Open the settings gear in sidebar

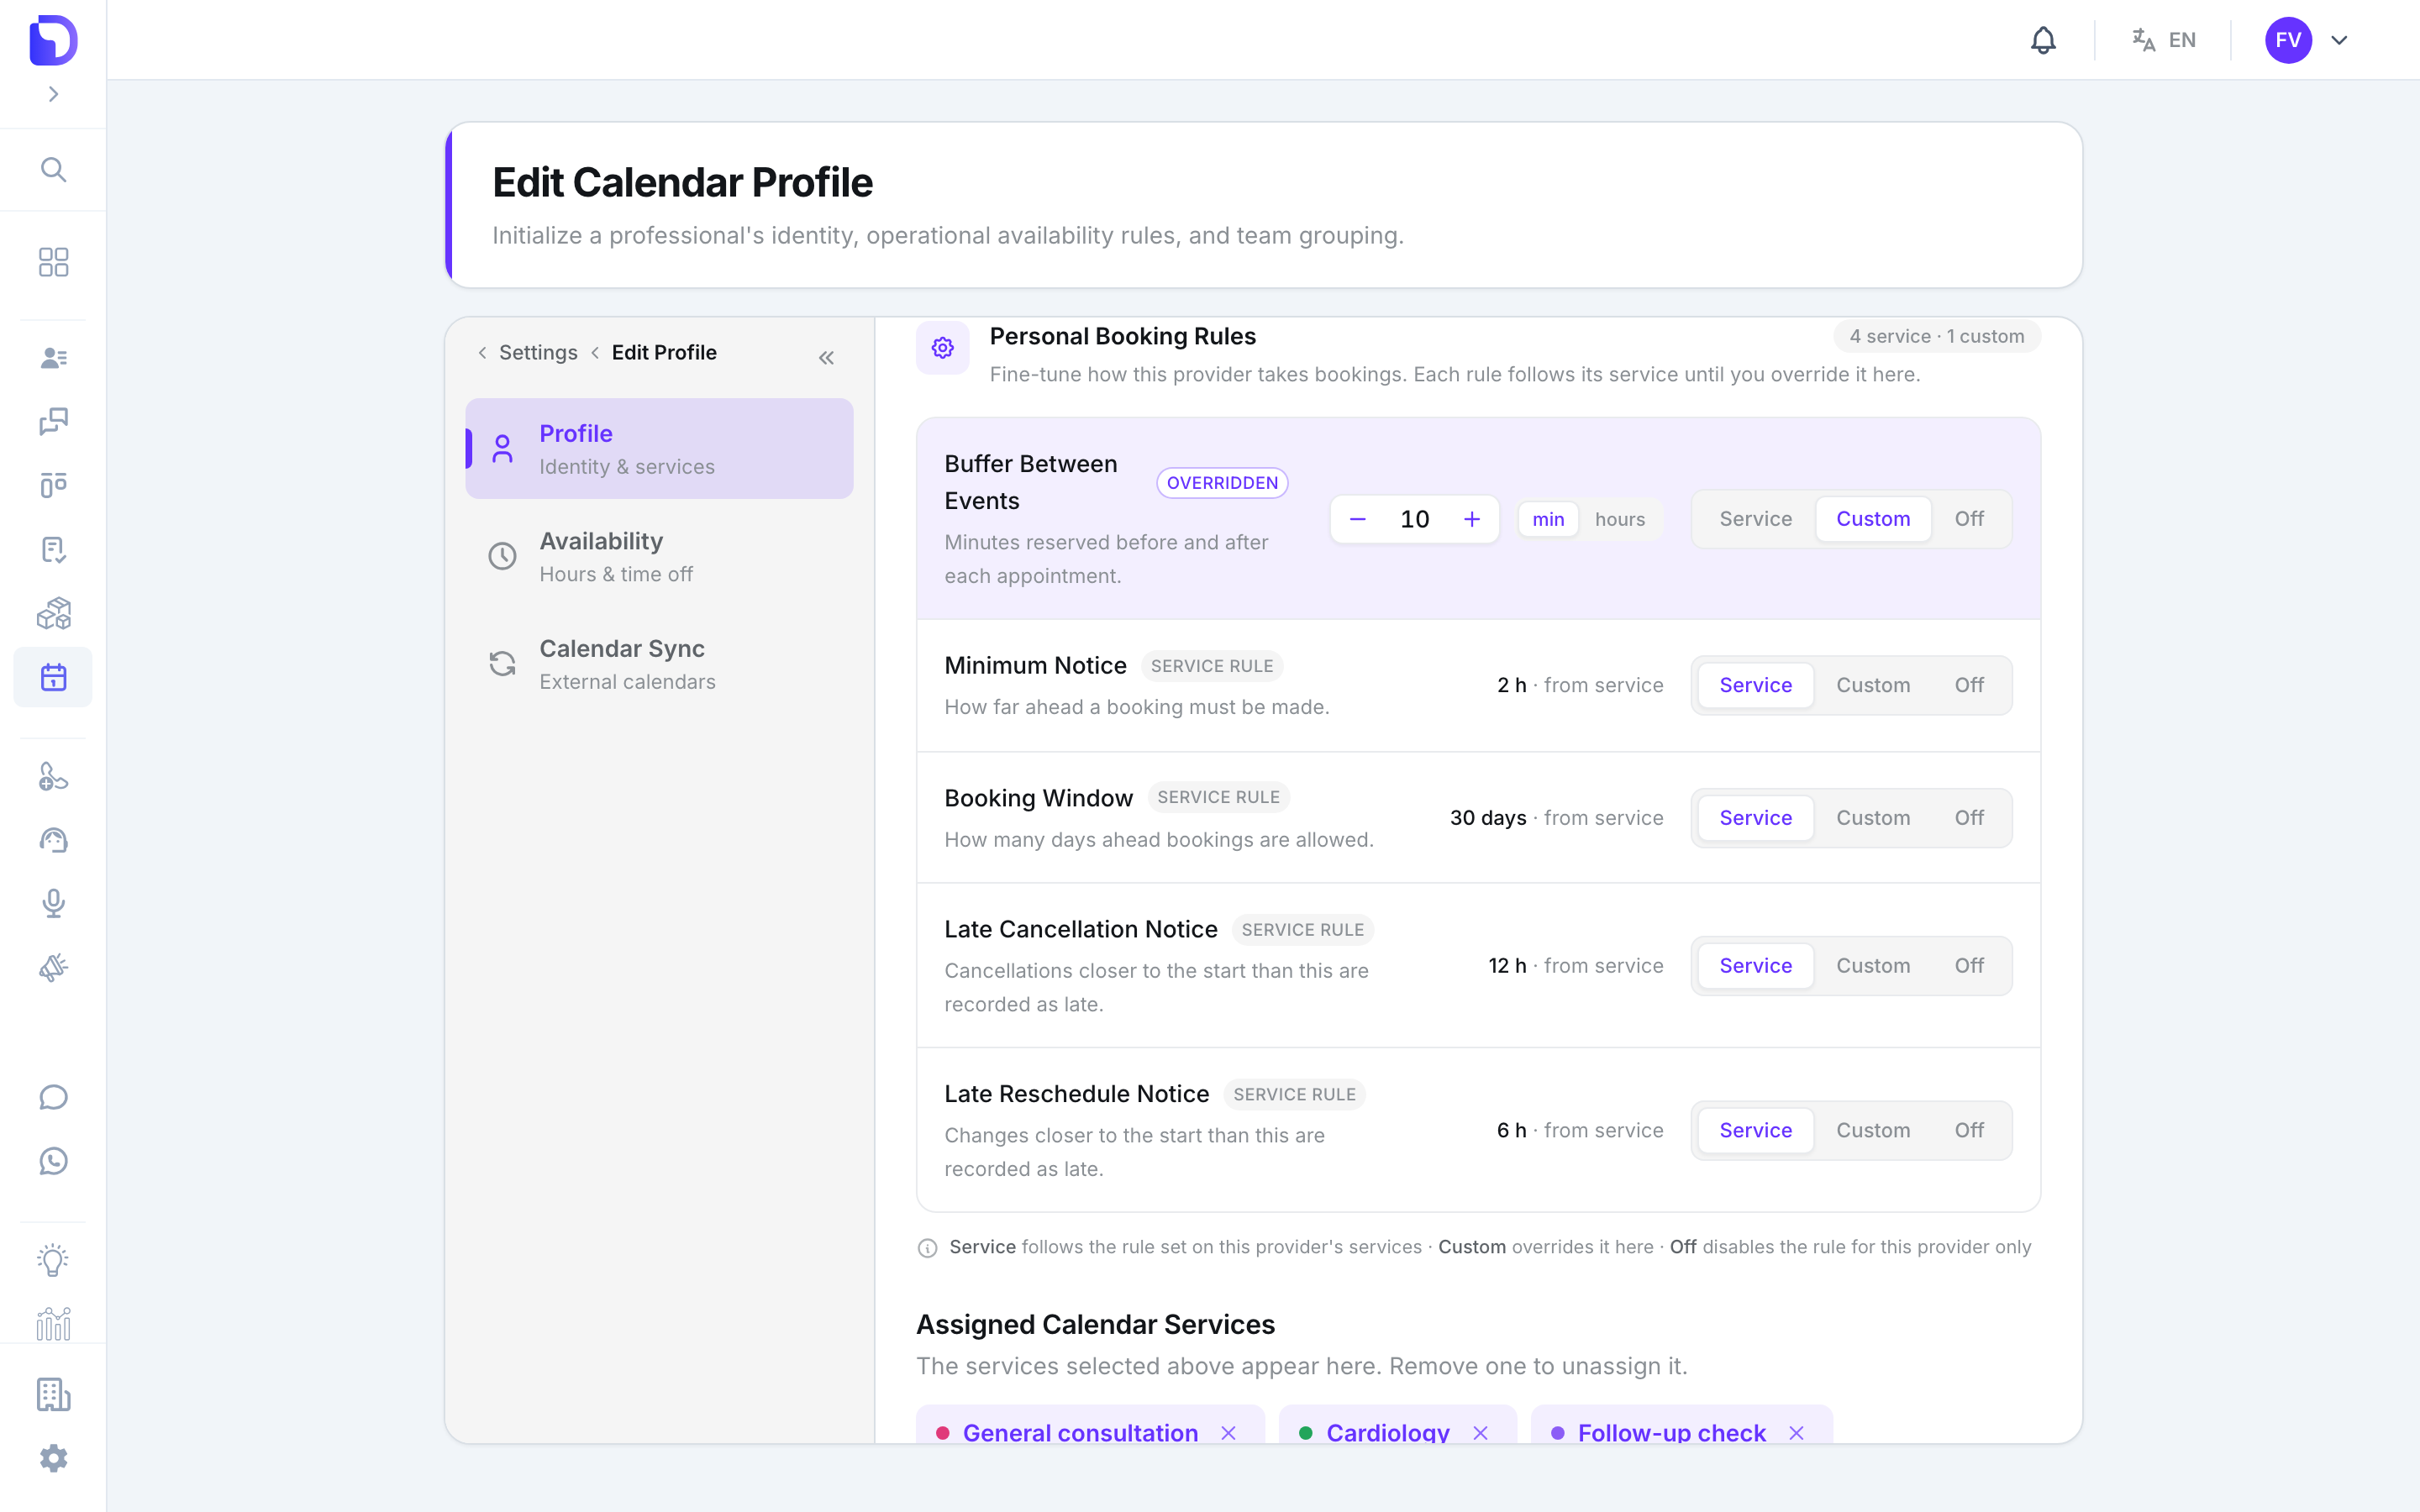[x=53, y=1459]
